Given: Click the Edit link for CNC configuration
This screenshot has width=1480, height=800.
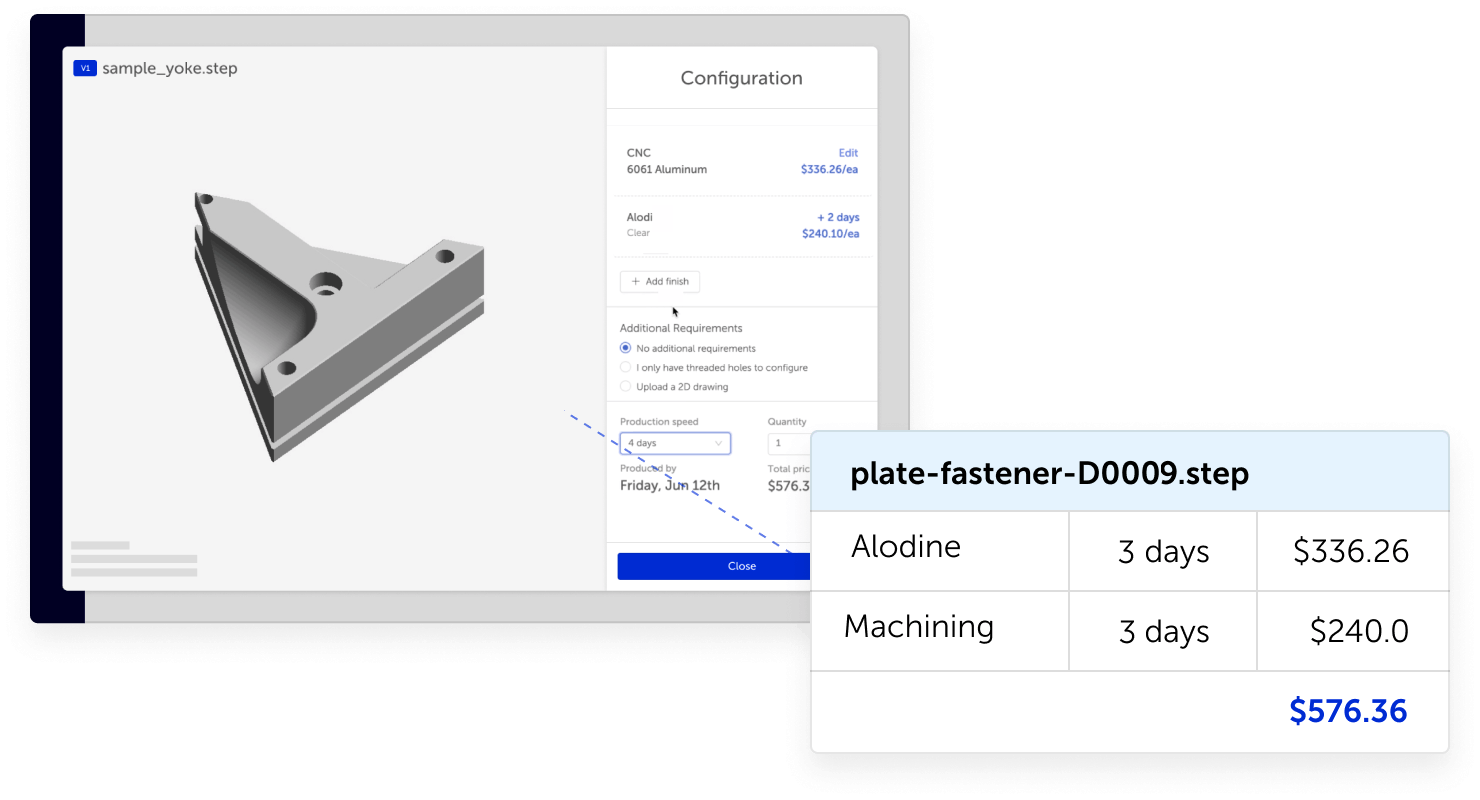Looking at the screenshot, I should (847, 152).
